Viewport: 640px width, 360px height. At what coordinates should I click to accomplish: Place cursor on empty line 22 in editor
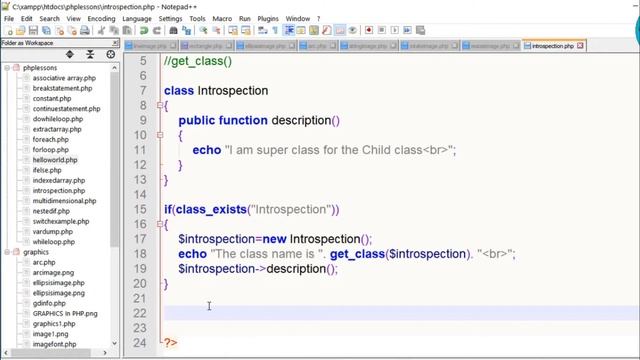click(401, 313)
